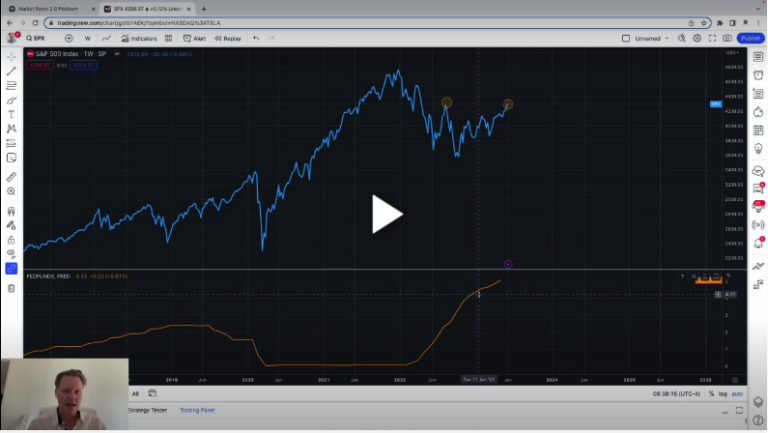
Task: Start bar Replay mode
Action: pyautogui.click(x=228, y=38)
